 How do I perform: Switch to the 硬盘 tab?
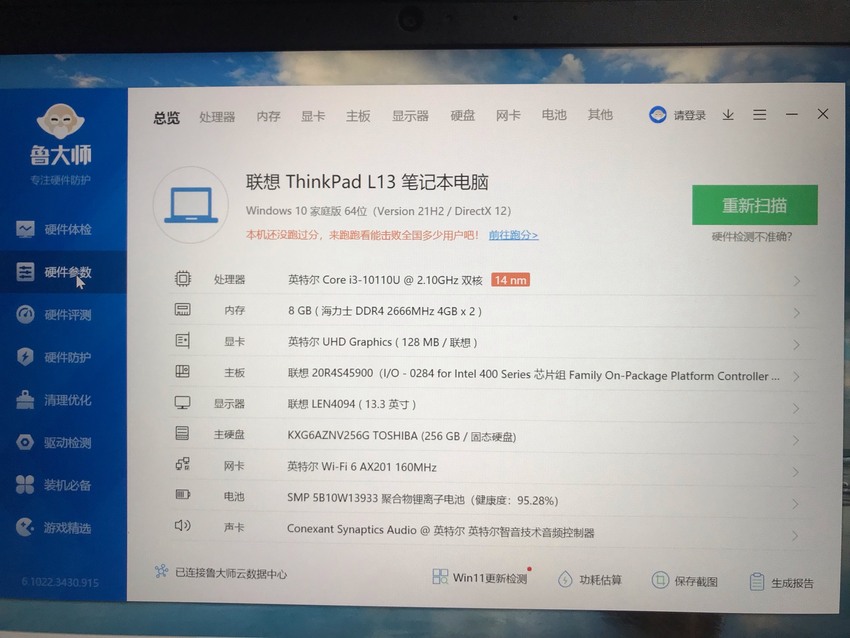pos(462,115)
